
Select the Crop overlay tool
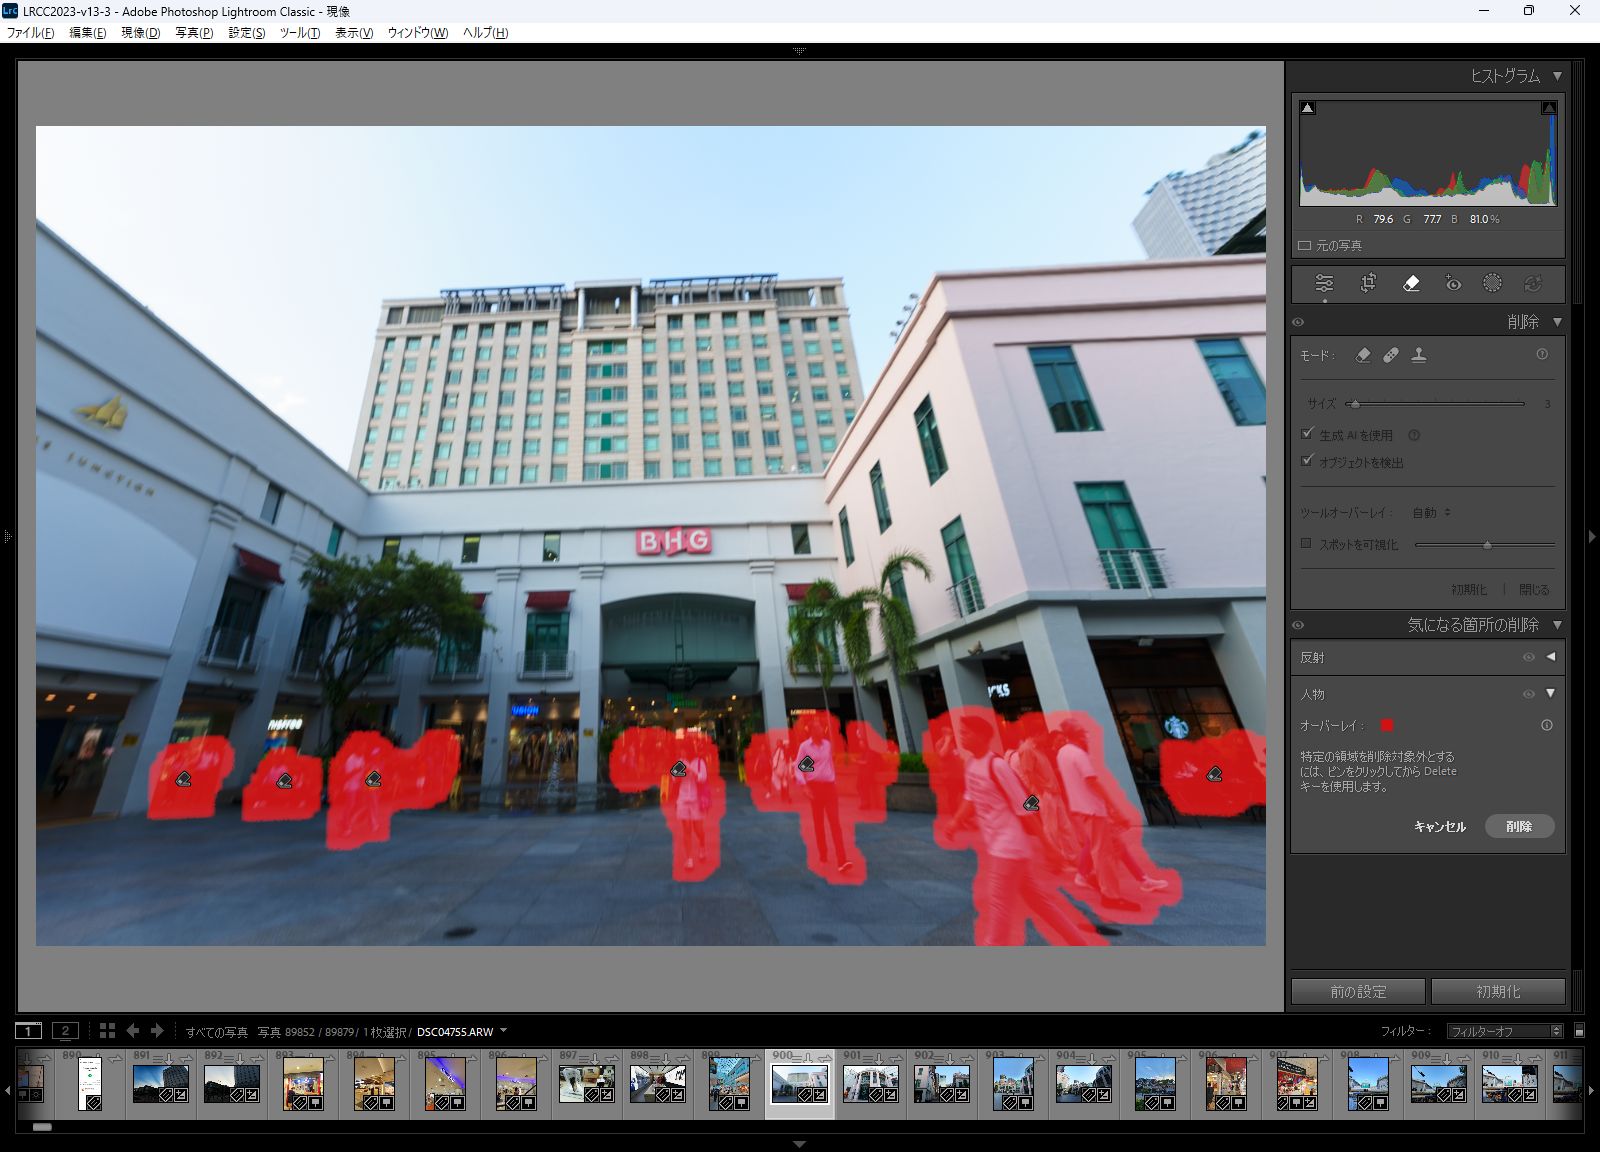point(1368,283)
